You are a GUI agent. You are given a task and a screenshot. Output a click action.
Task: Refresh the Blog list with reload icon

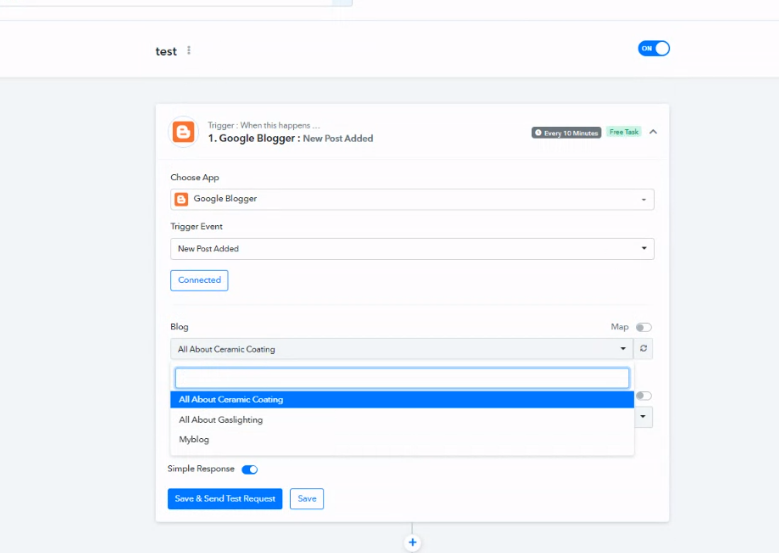coord(643,348)
